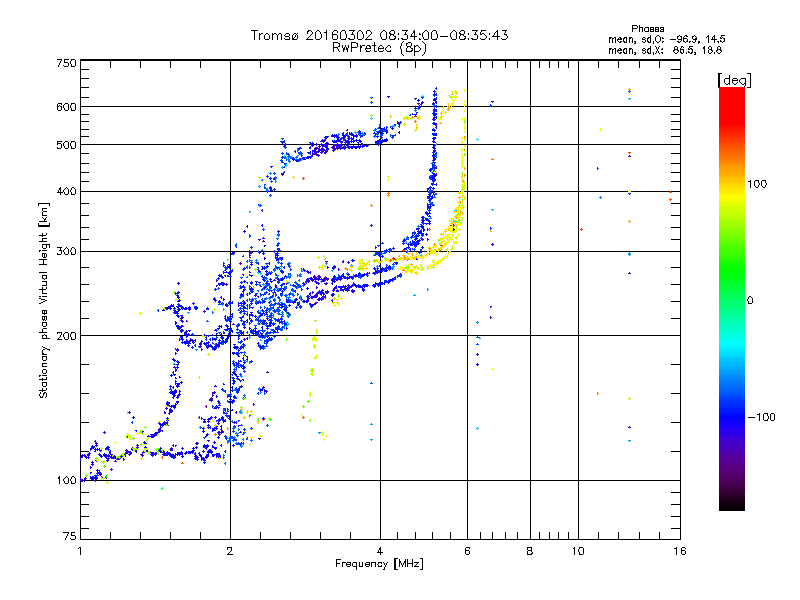
Task: Click the x-axis label "8"
Action: [530, 551]
